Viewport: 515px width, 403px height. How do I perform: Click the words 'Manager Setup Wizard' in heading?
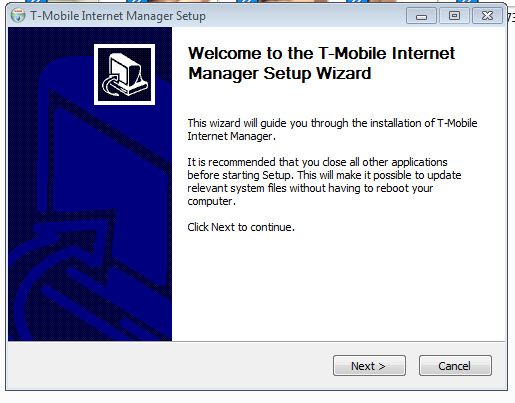(x=280, y=73)
